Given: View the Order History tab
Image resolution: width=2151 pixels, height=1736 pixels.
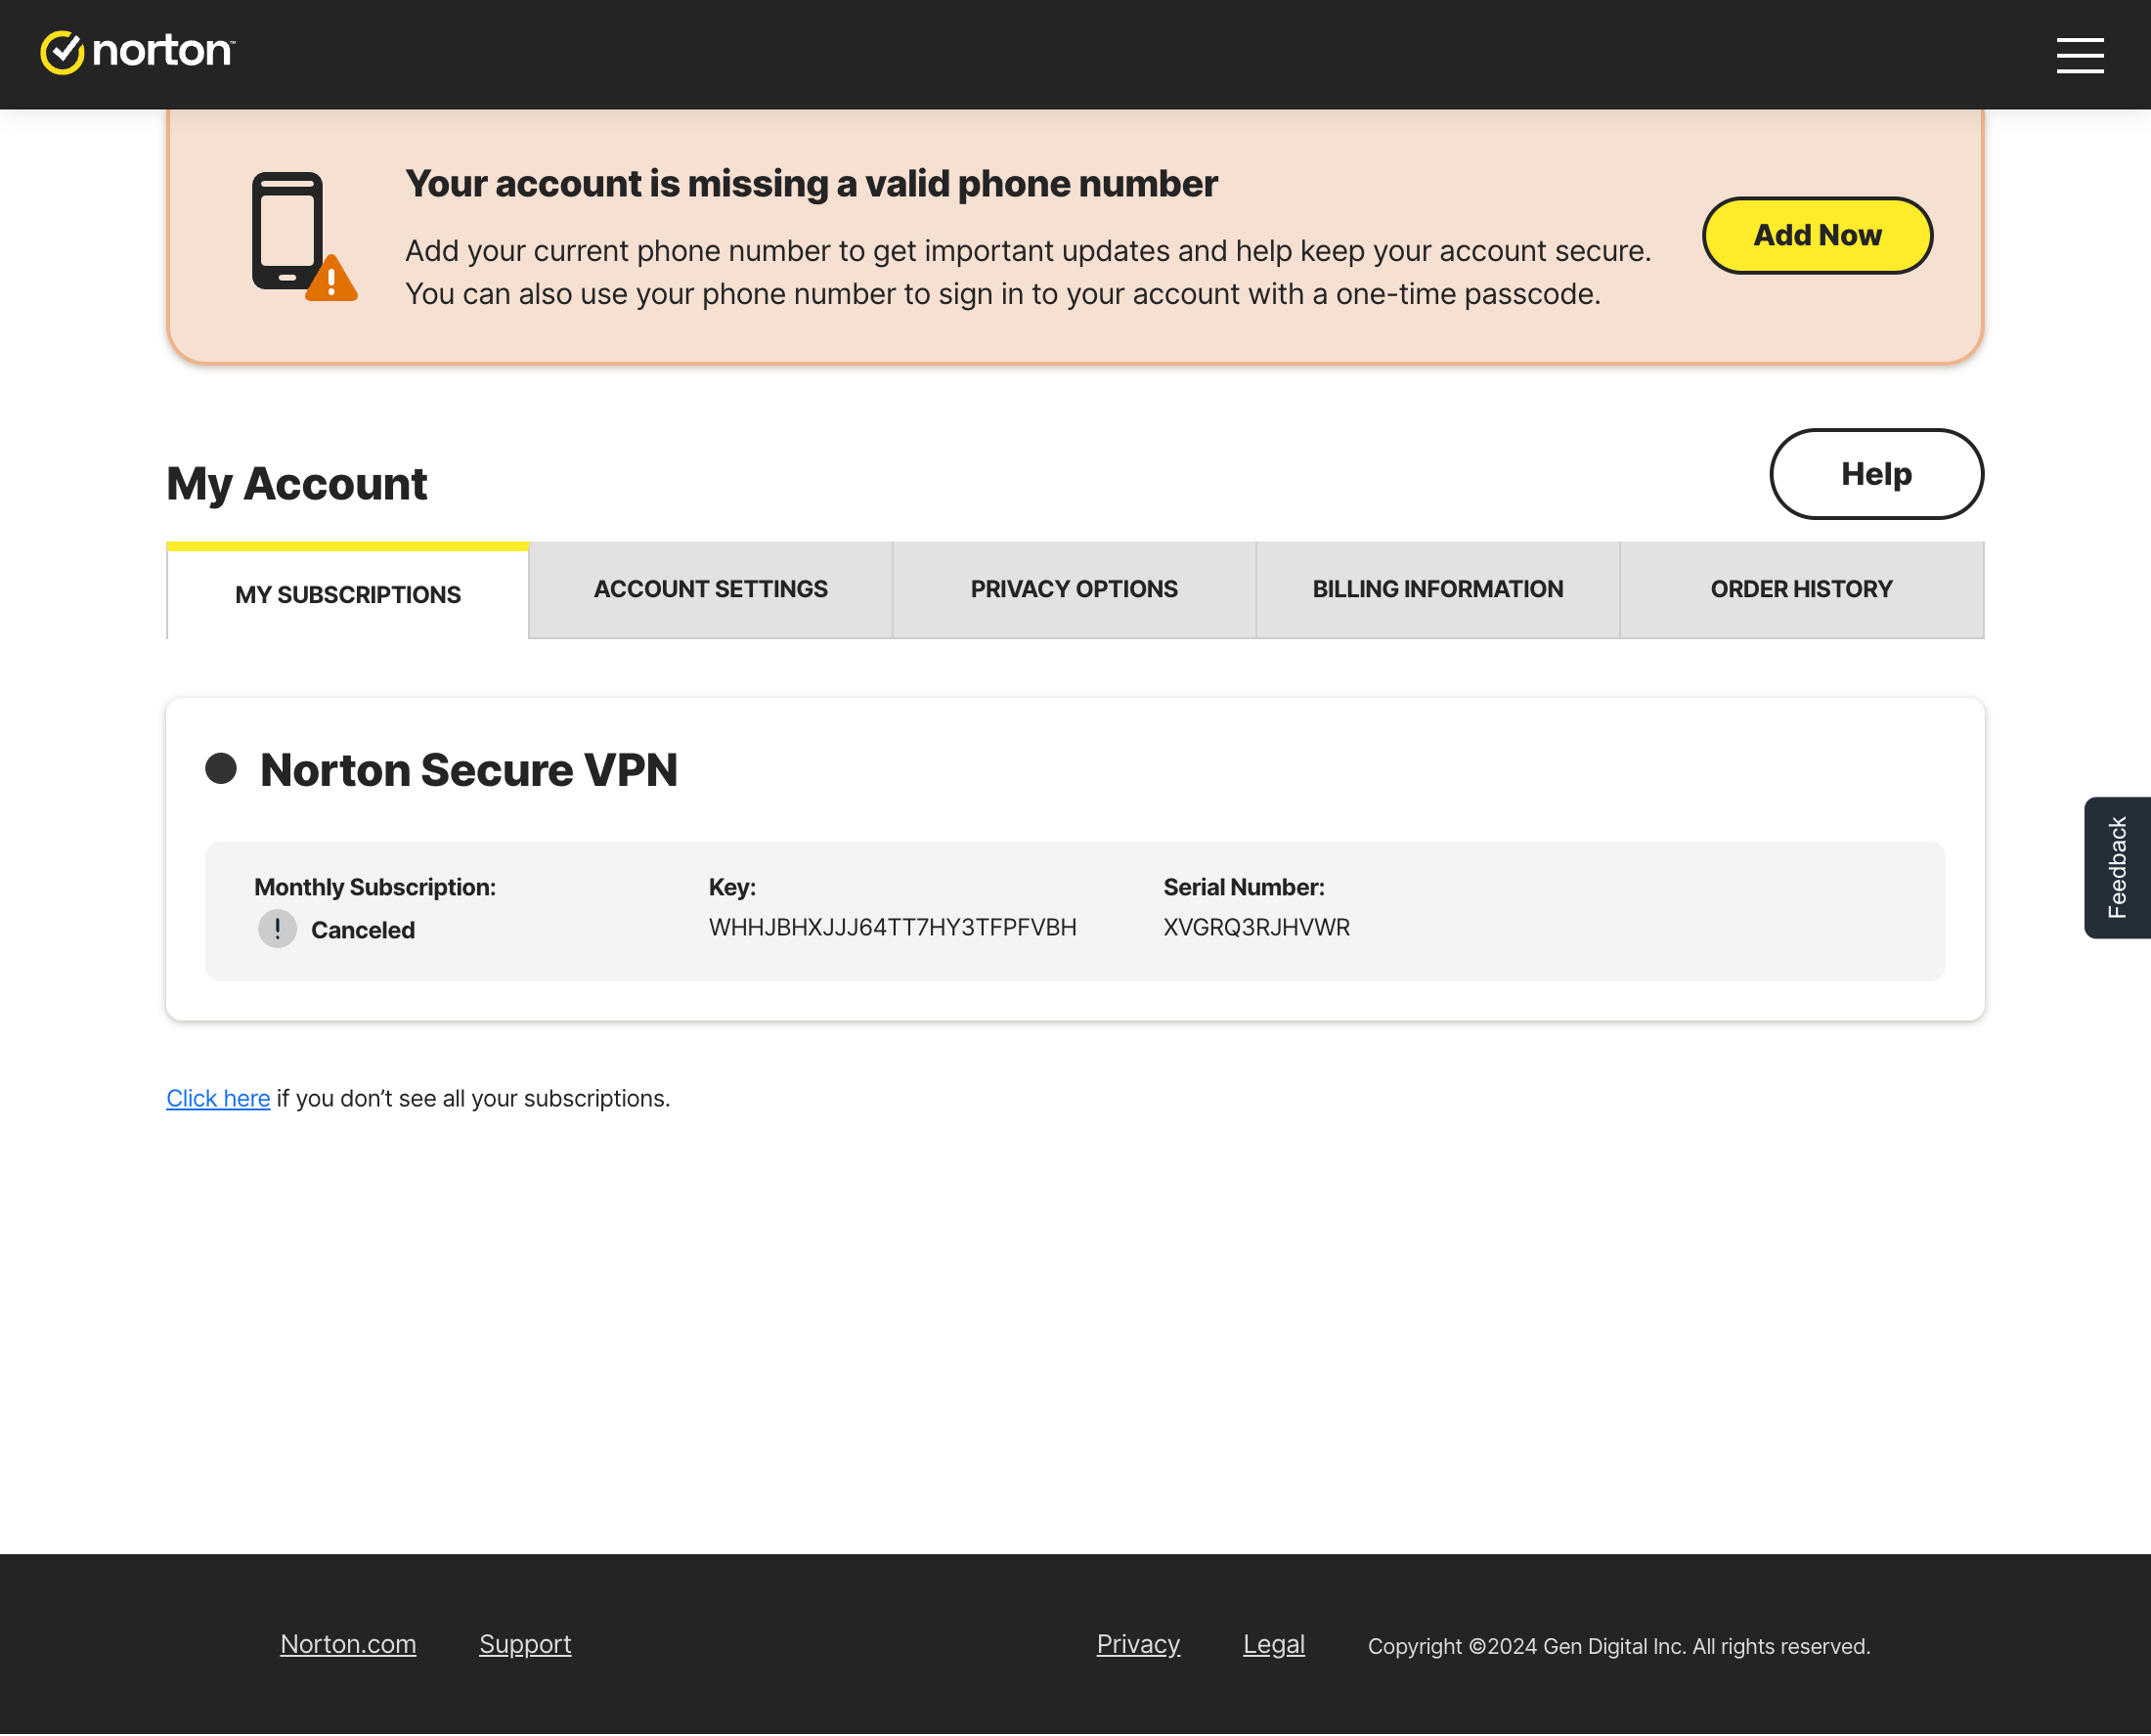Looking at the screenshot, I should [1800, 589].
